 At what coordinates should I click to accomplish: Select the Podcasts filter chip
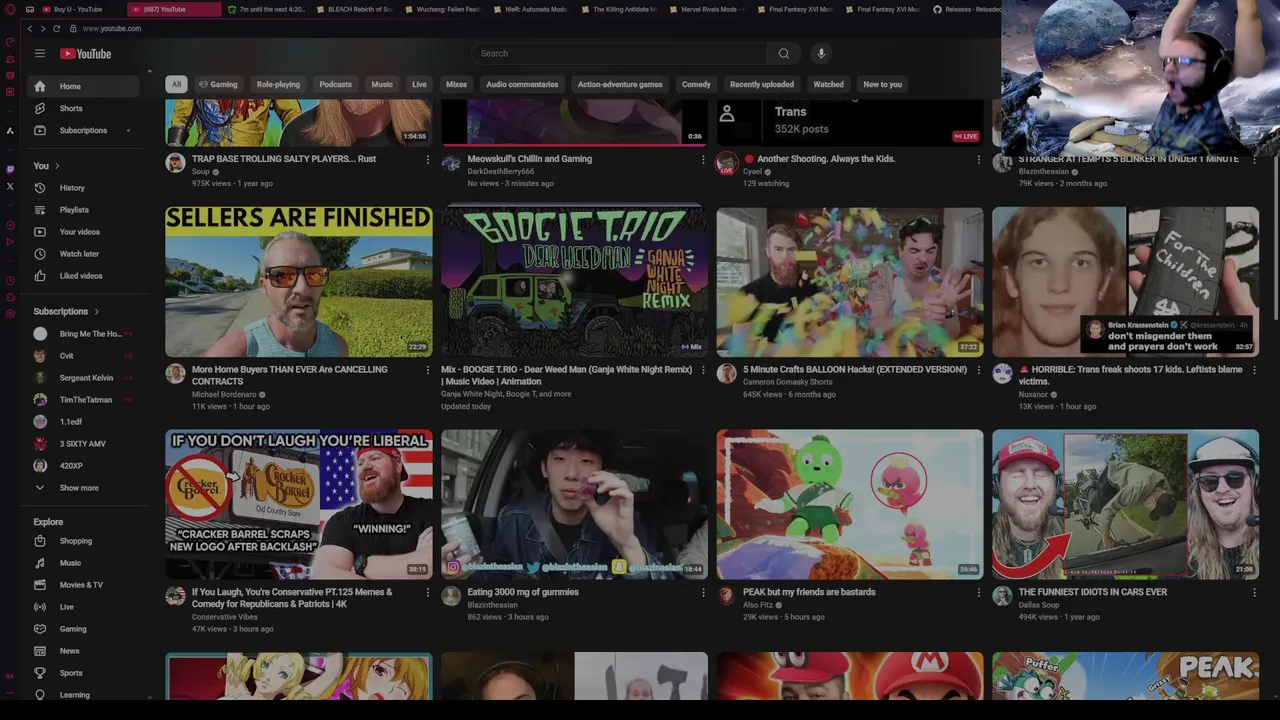[x=335, y=84]
